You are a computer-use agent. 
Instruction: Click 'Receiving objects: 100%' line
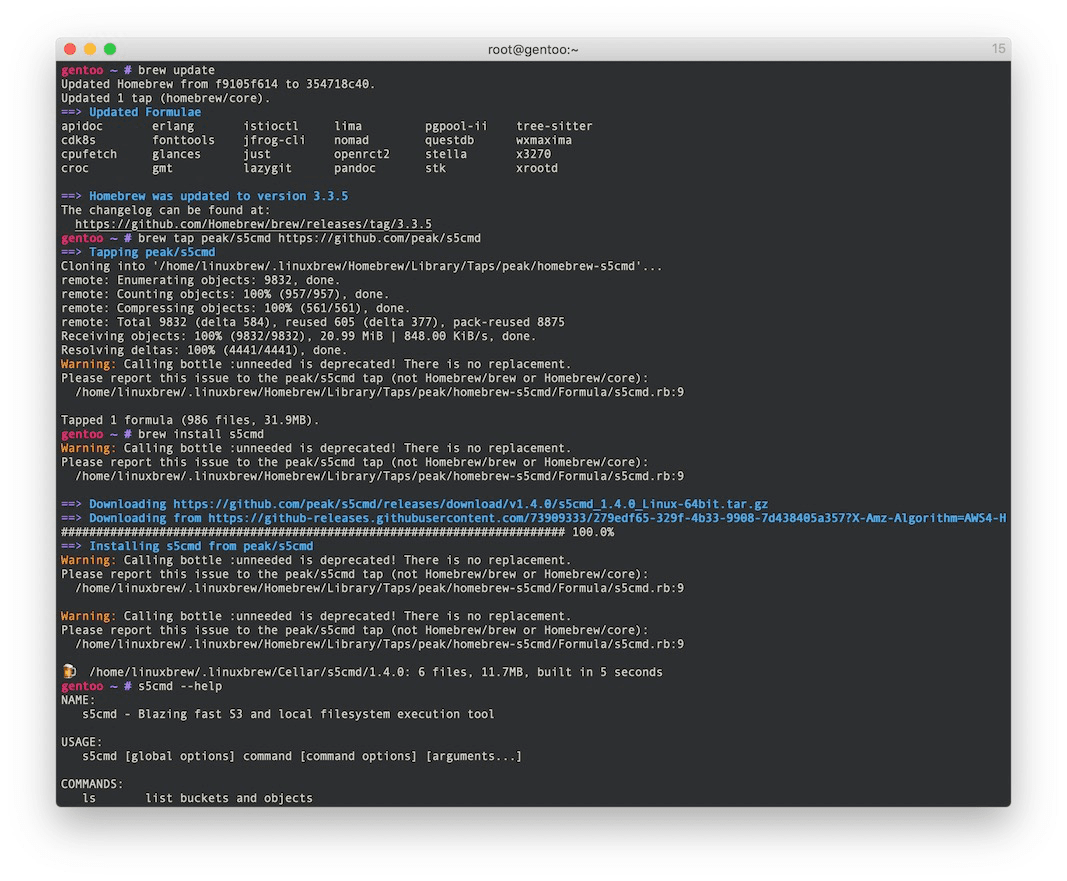tap(298, 336)
